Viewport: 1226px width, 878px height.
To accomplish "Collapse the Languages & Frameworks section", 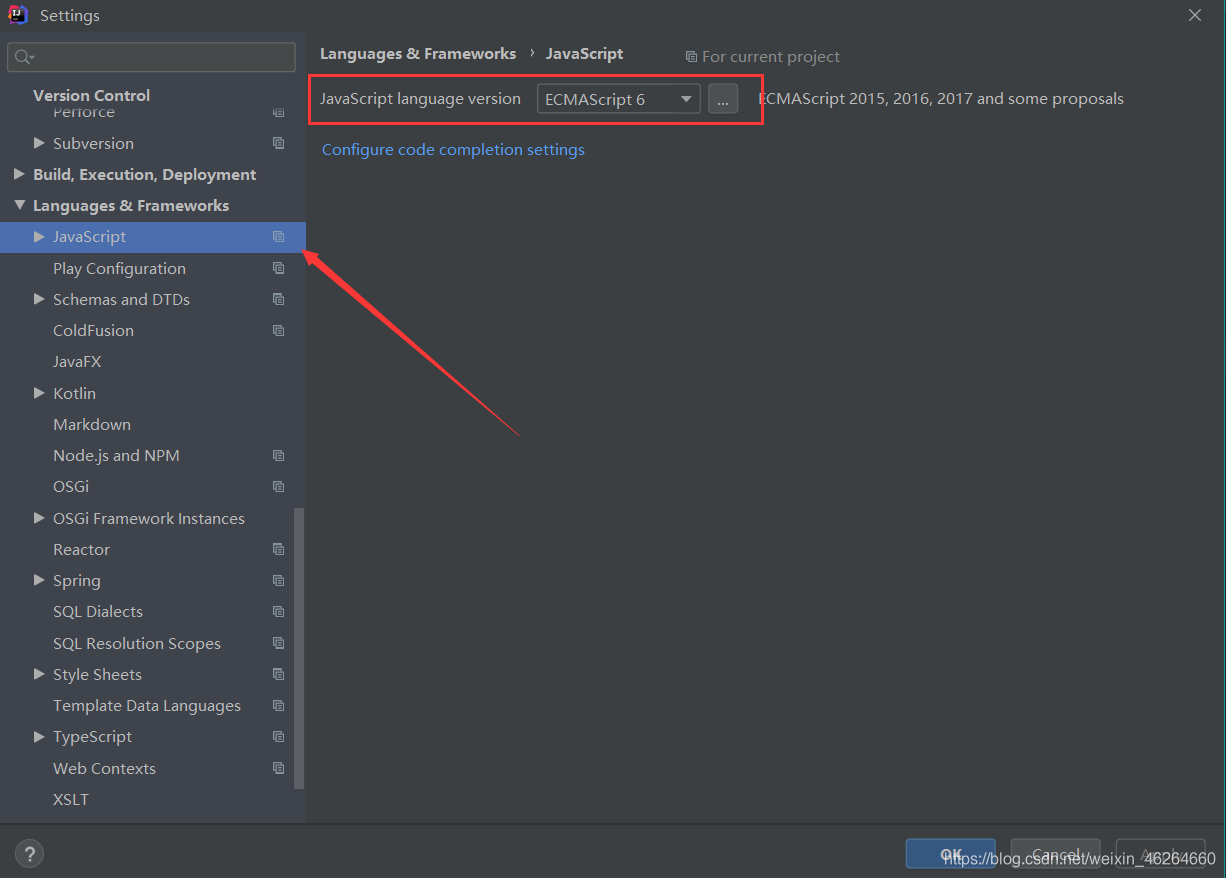I will [19, 205].
